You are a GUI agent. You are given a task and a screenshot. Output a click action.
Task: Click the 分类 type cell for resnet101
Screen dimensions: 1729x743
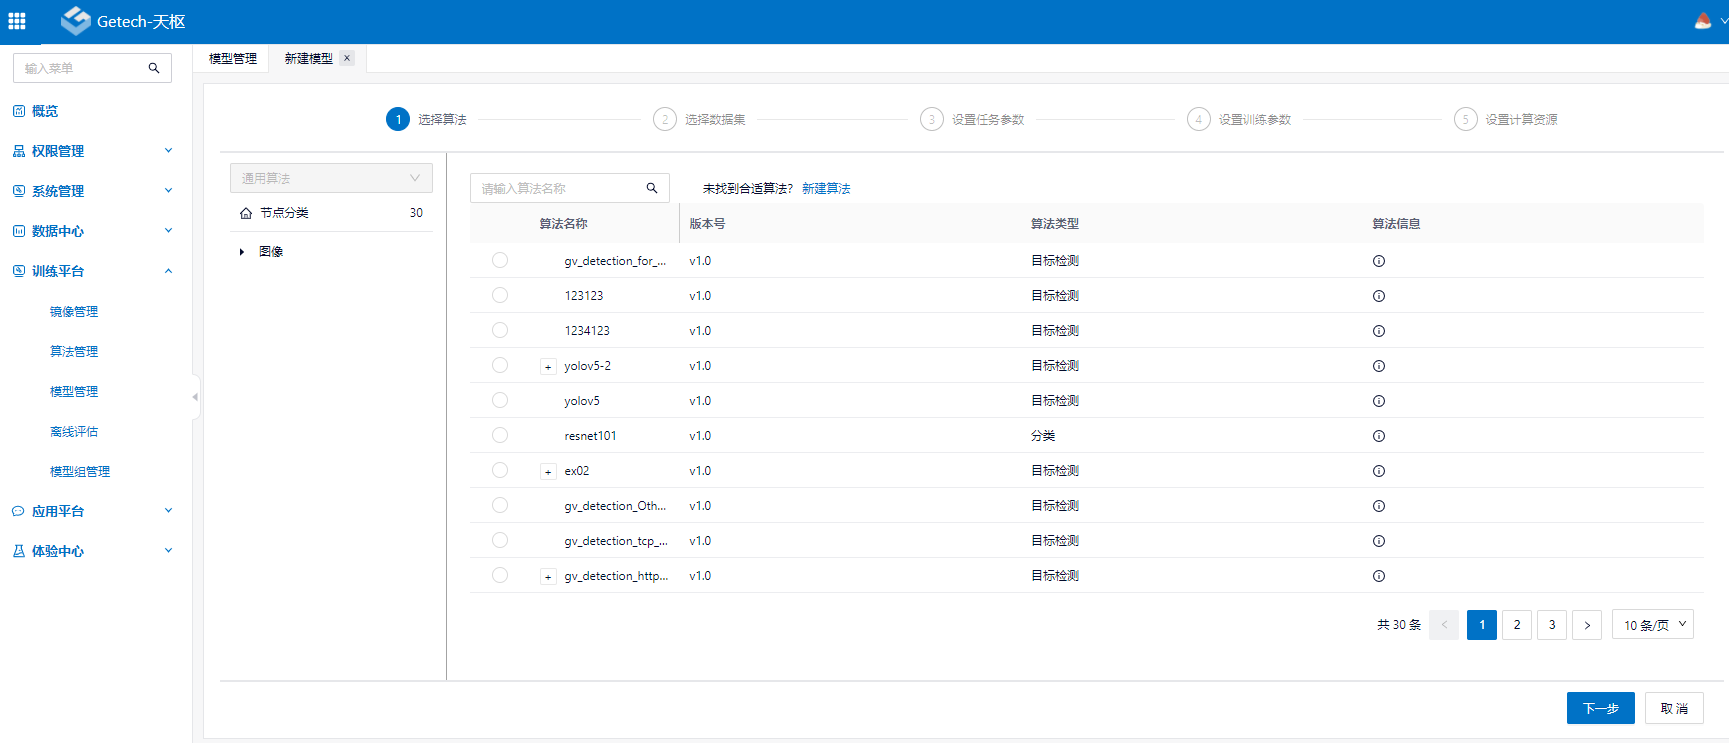(x=1043, y=436)
